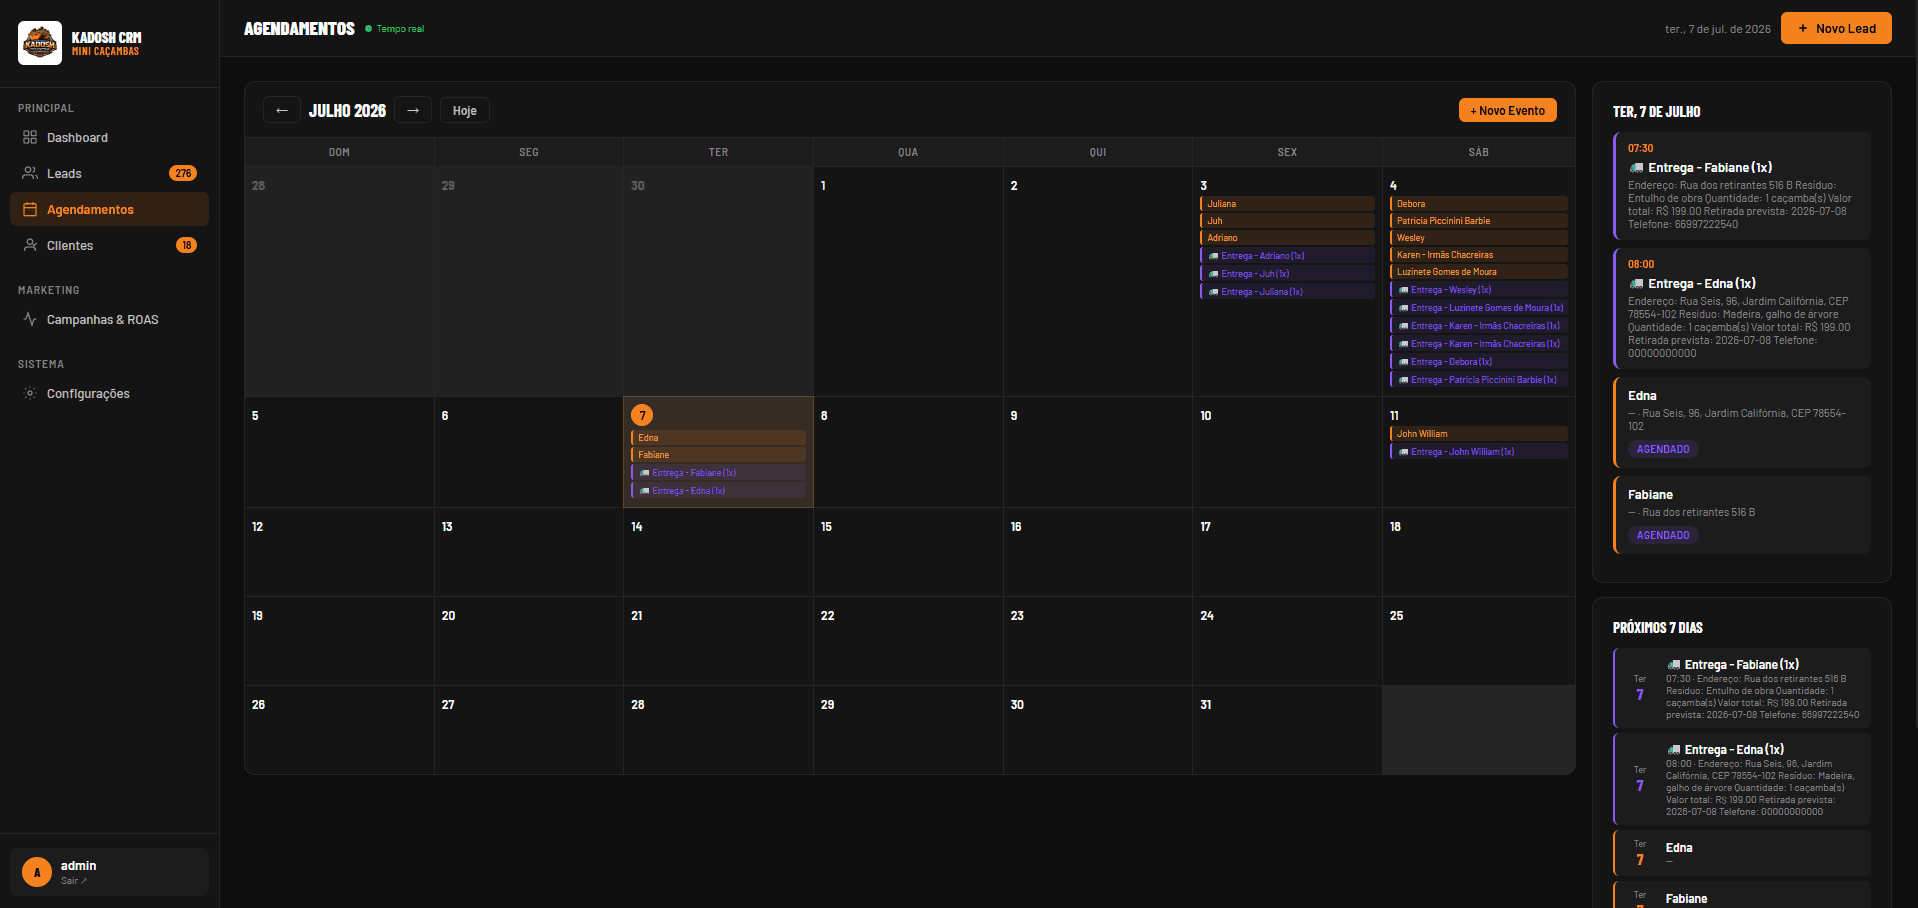1918x908 pixels.
Task: Click the admin avatar circle
Action: (x=37, y=872)
